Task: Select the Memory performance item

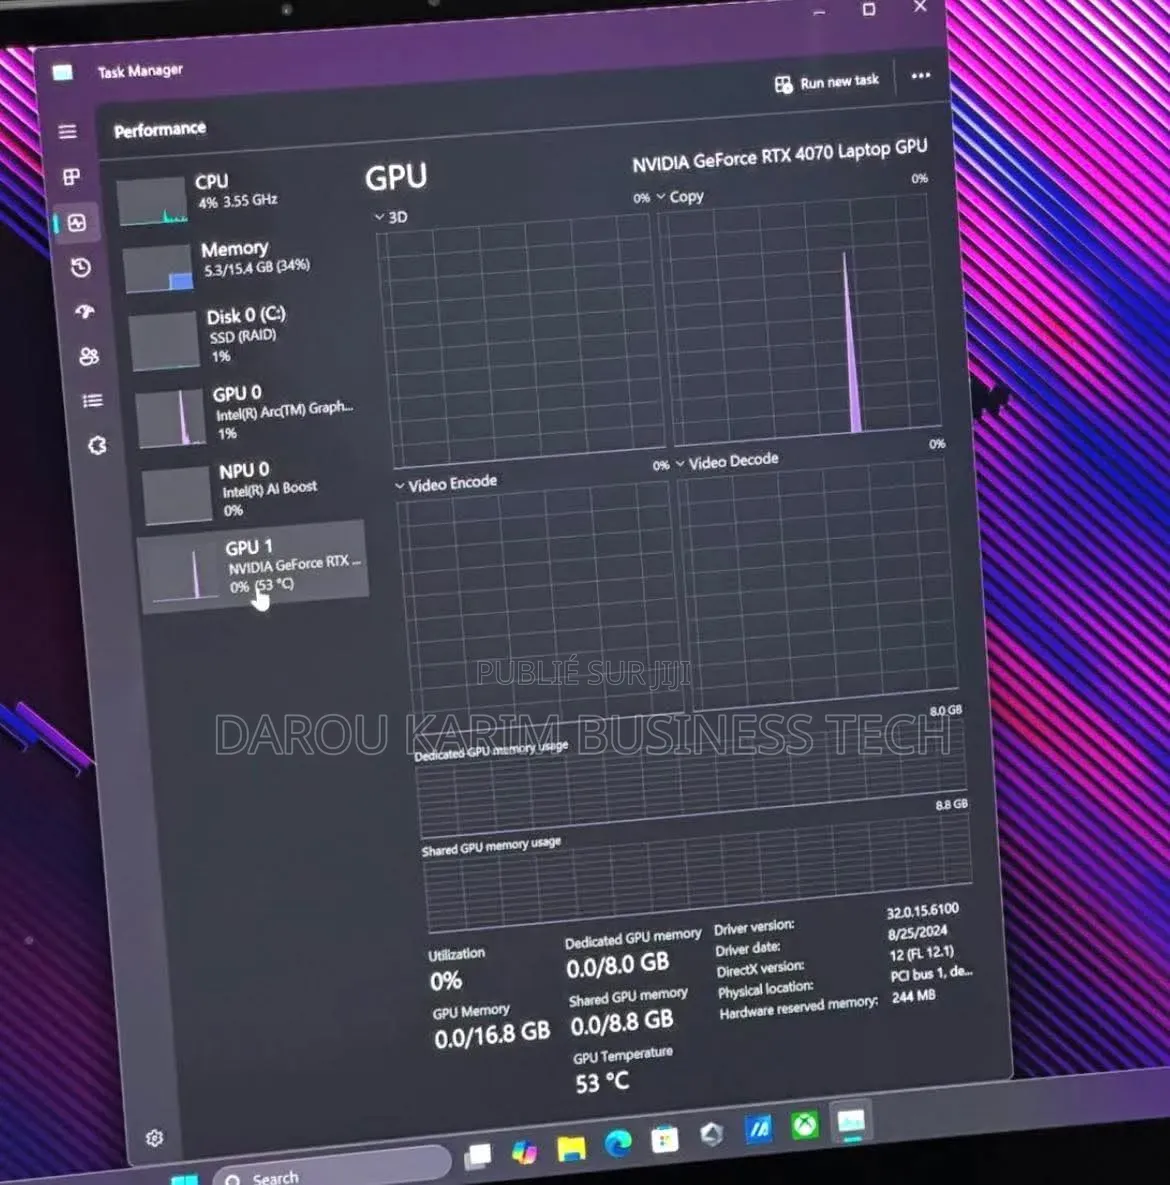Action: pyautogui.click(x=240, y=265)
